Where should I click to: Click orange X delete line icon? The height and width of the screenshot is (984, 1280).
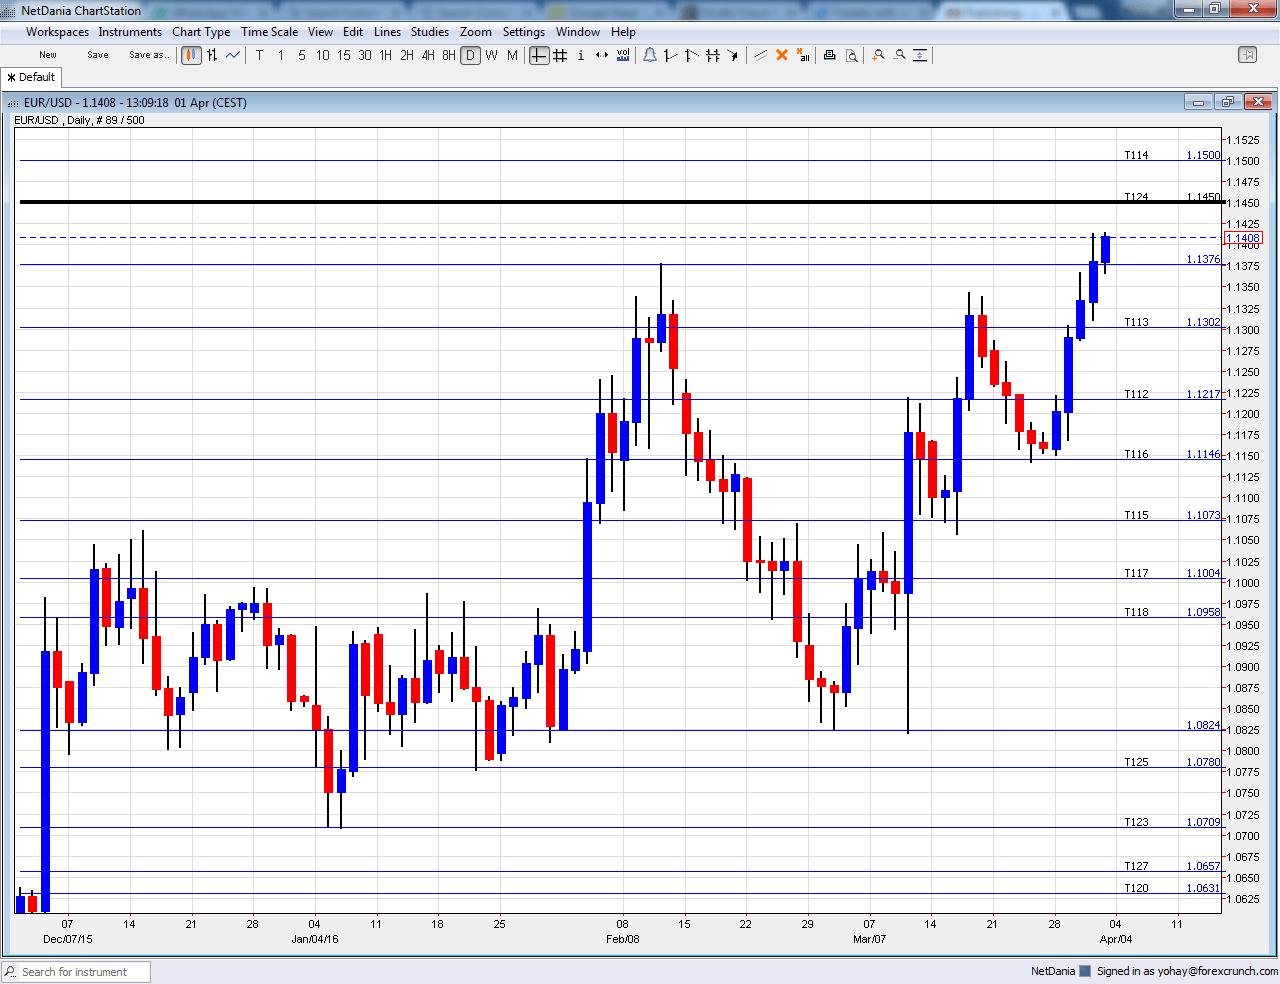tap(782, 55)
